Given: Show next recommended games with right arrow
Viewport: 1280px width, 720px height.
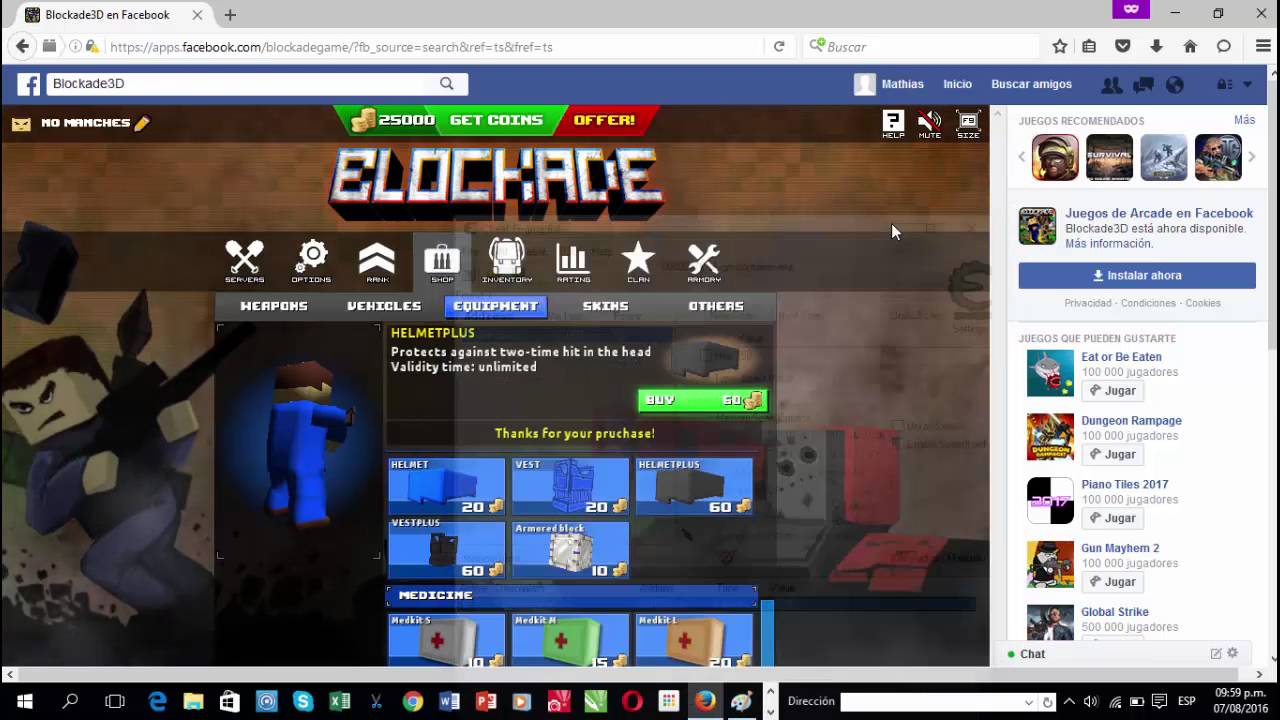Looking at the screenshot, I should (x=1251, y=157).
